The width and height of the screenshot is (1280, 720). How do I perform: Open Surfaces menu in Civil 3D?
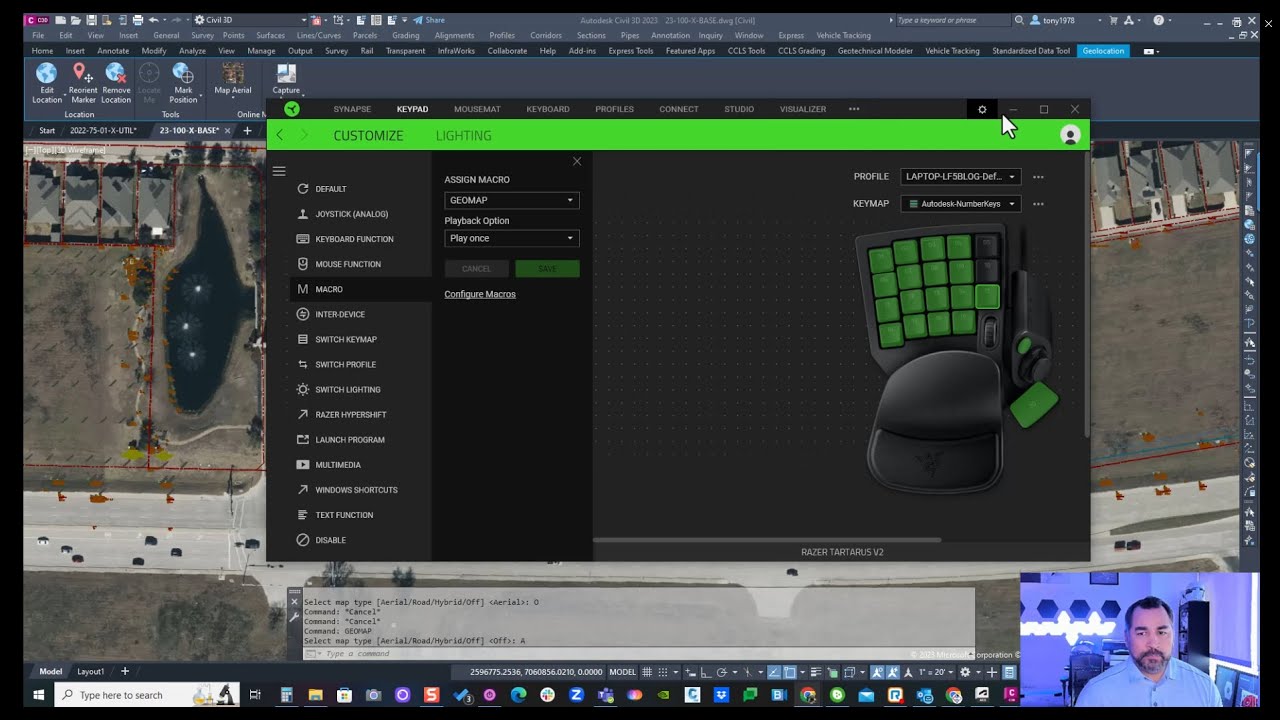pos(270,36)
